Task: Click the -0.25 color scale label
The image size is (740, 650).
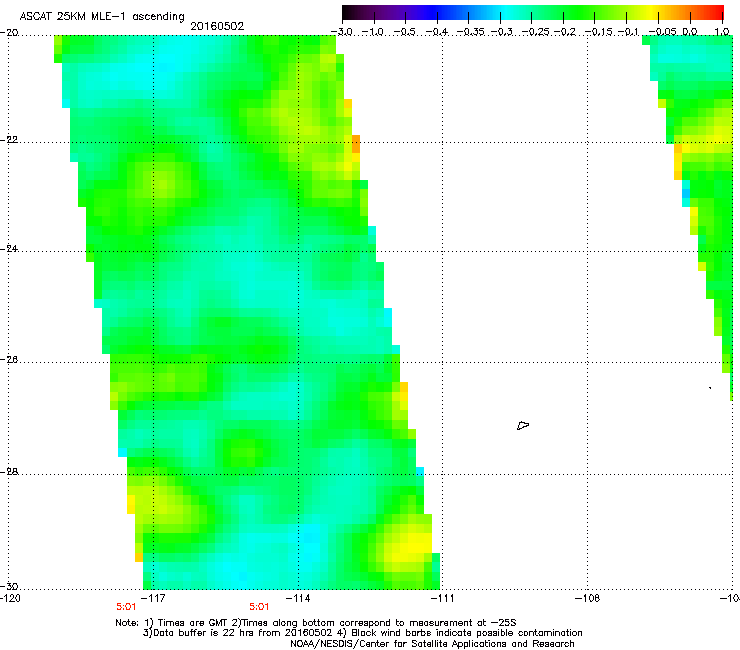Action: point(537,32)
